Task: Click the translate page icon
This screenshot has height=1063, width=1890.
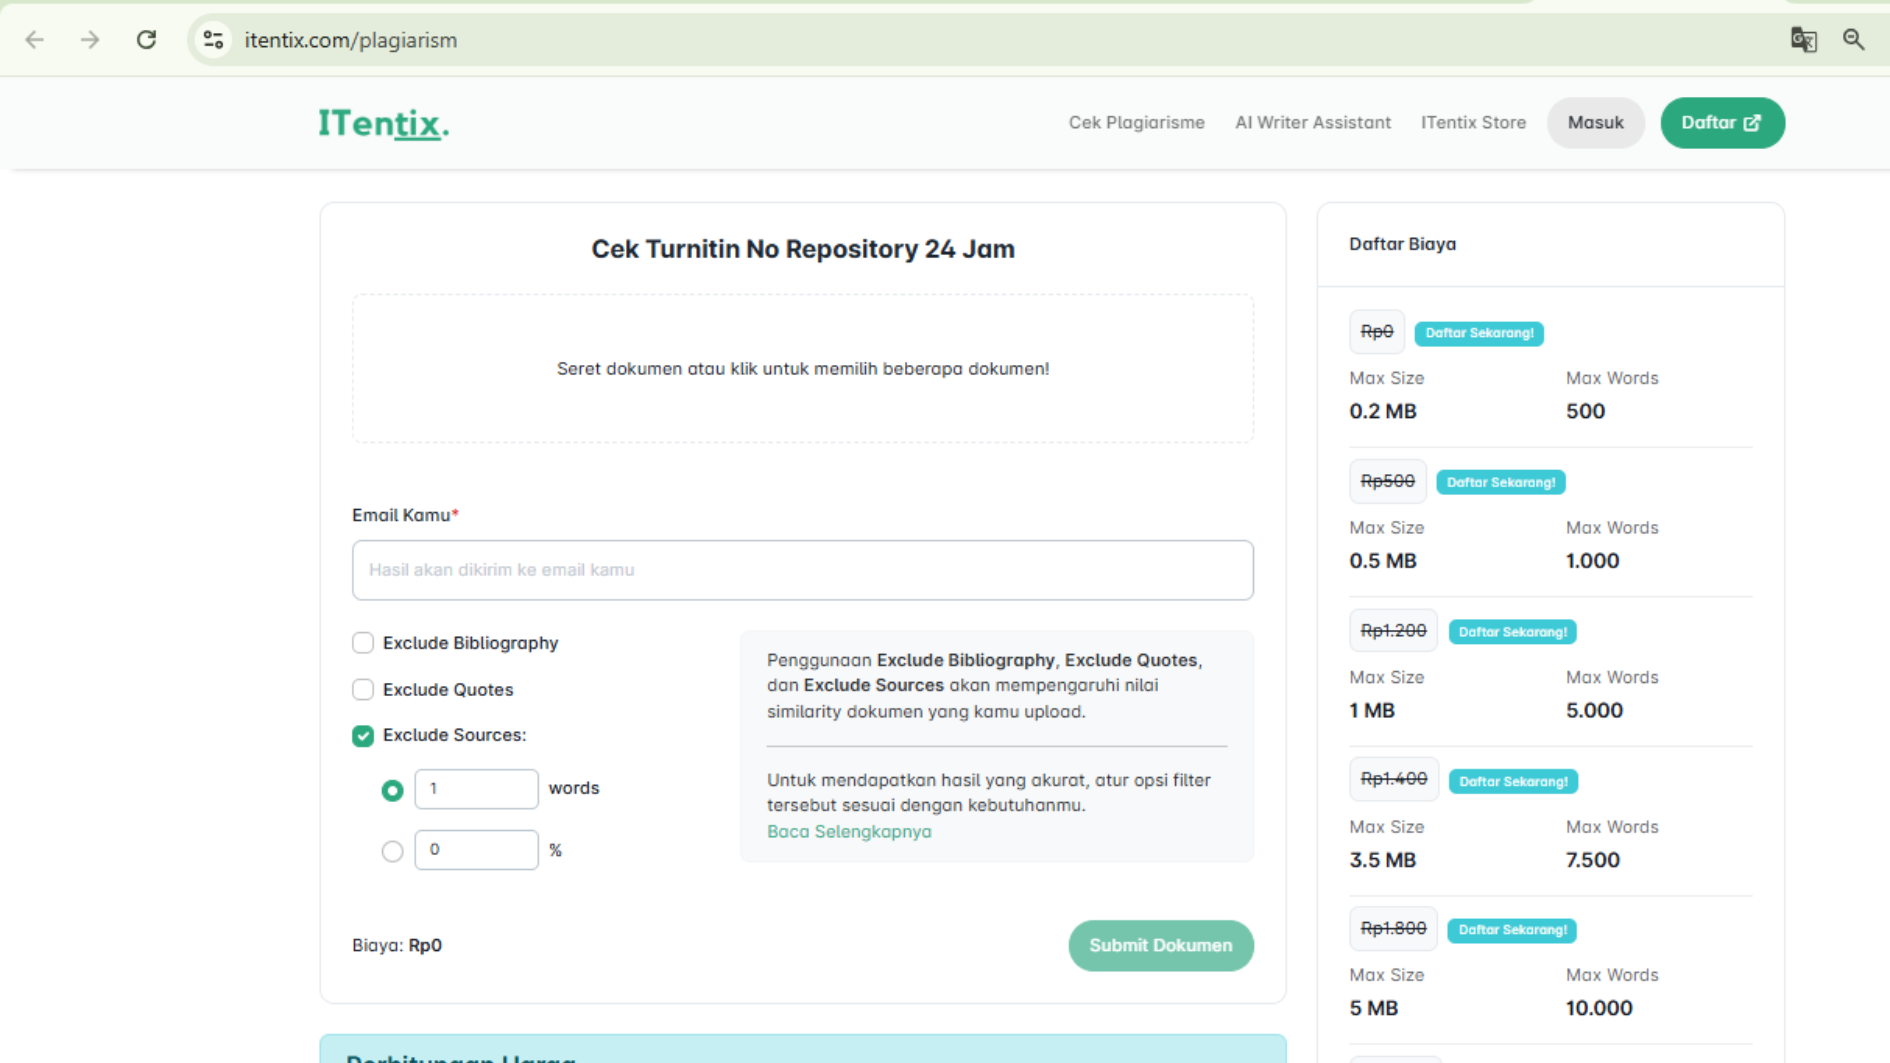Action: pyautogui.click(x=1803, y=40)
